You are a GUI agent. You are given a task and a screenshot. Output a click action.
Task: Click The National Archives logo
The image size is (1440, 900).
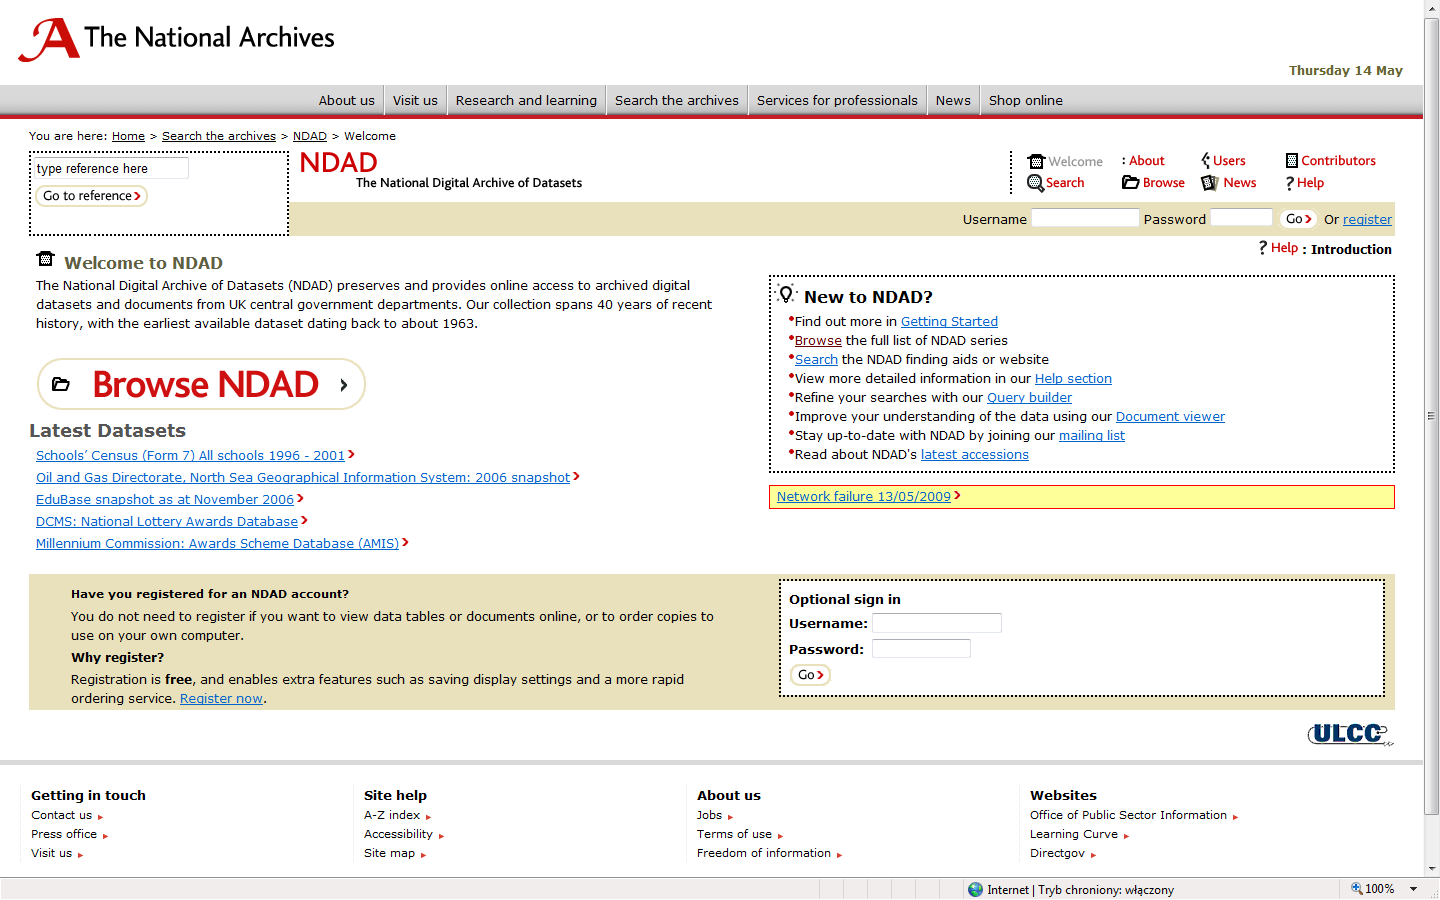(176, 39)
